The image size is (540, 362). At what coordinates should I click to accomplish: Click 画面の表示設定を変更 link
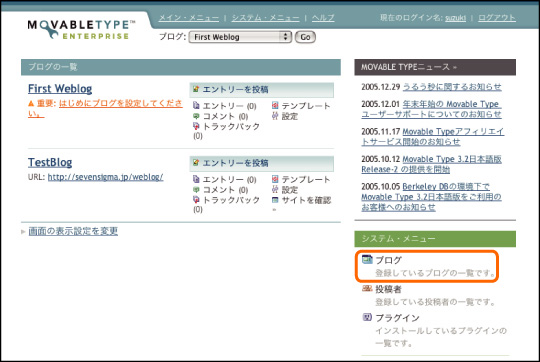73,231
